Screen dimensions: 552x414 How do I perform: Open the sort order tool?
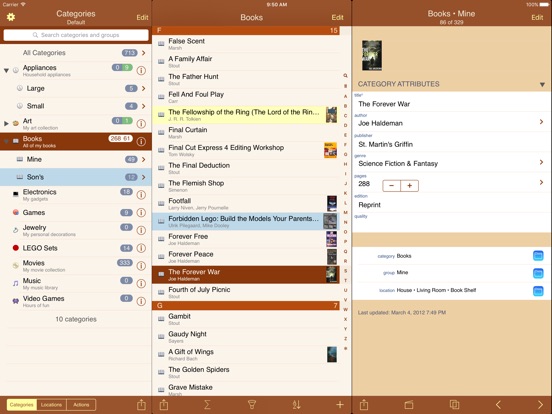(296, 404)
